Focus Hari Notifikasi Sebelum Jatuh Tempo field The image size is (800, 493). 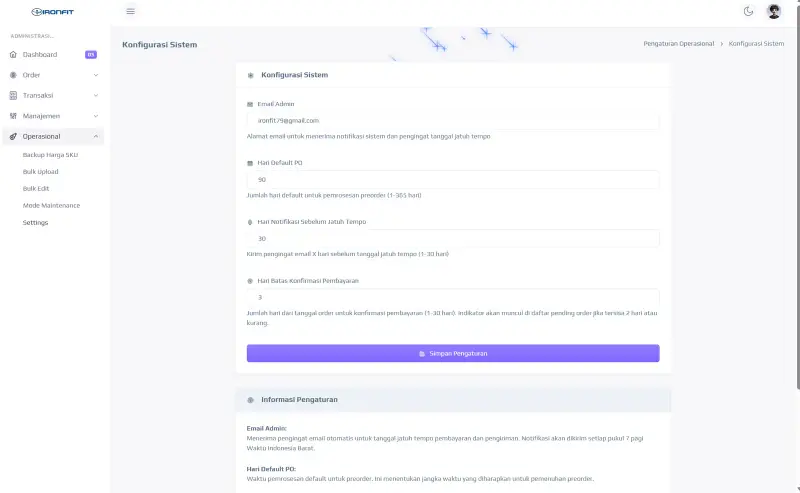tap(453, 238)
